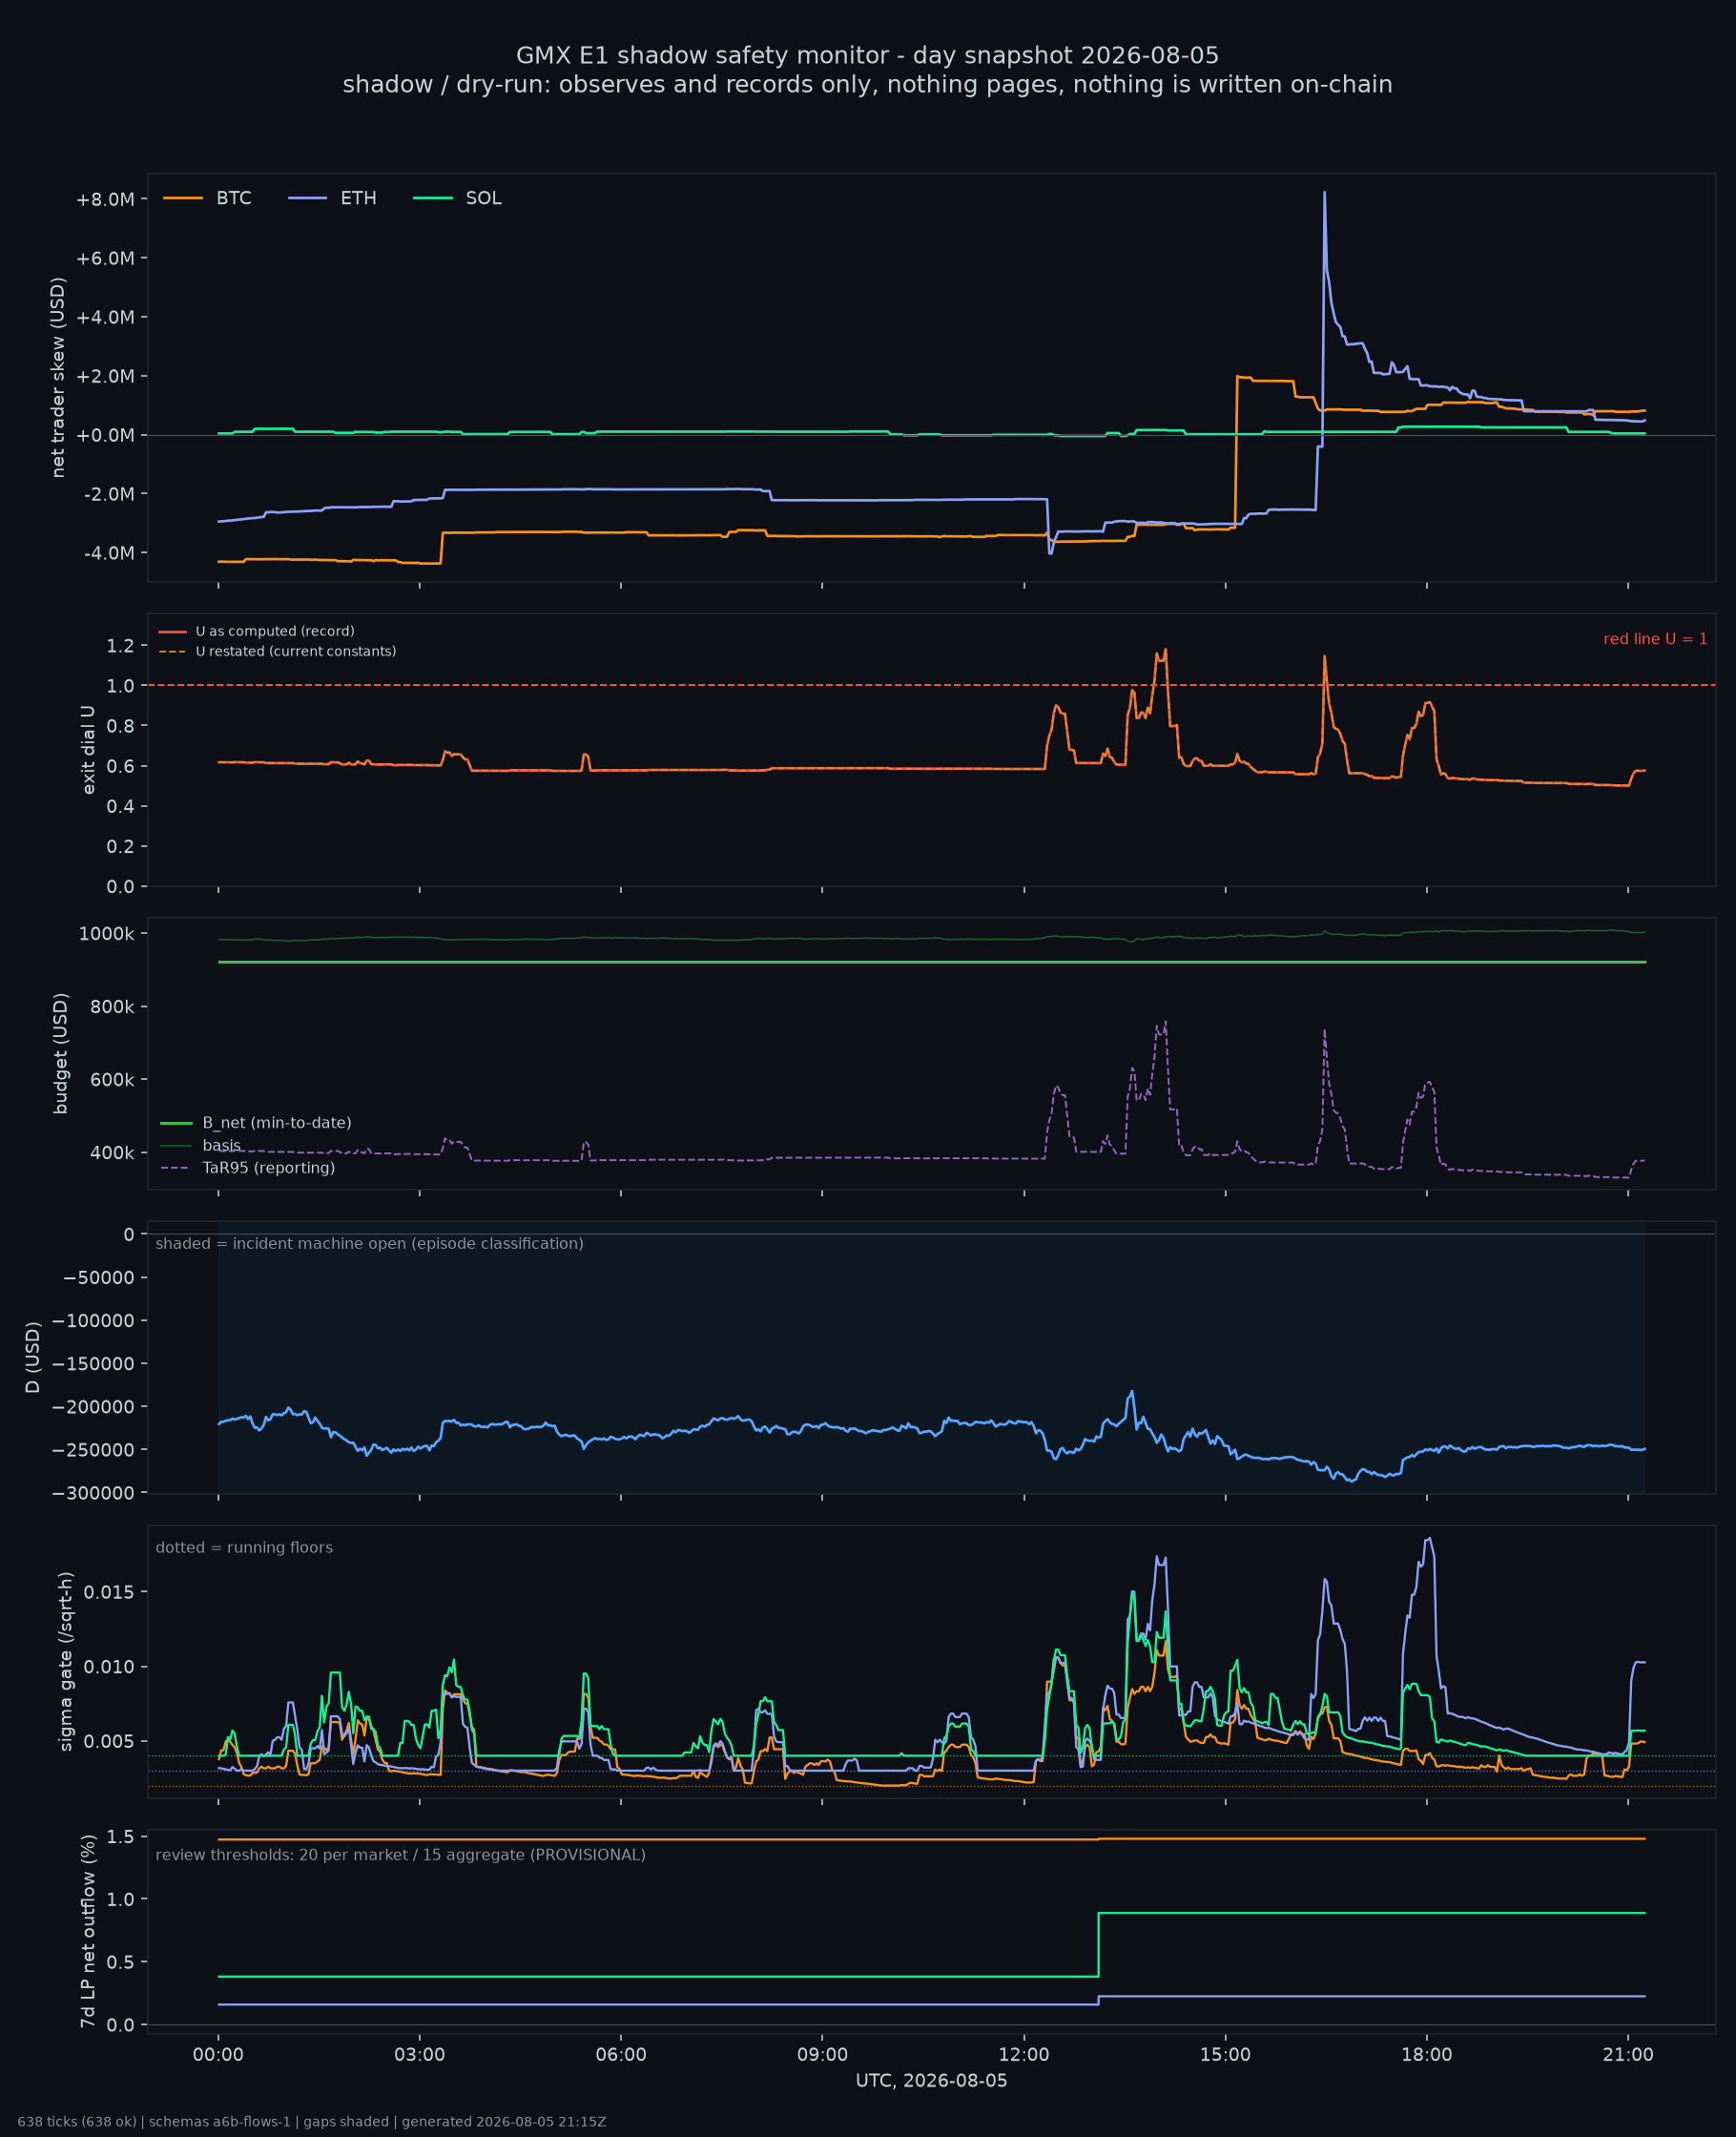Click the +2.0M skew tick label
1736x2137 pixels.
click(105, 377)
